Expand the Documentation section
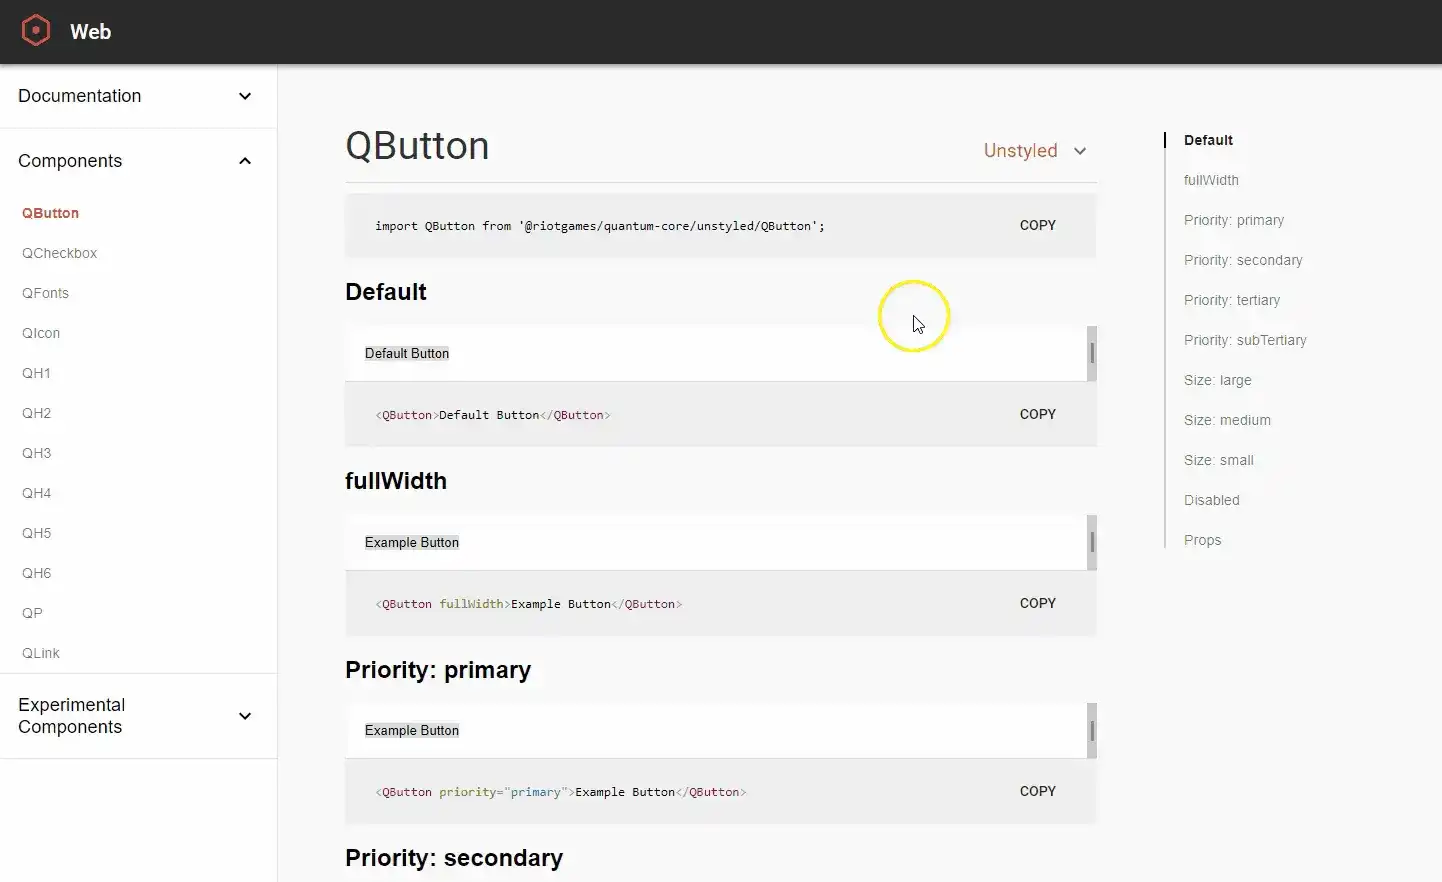Image resolution: width=1442 pixels, height=882 pixels. click(x=138, y=96)
